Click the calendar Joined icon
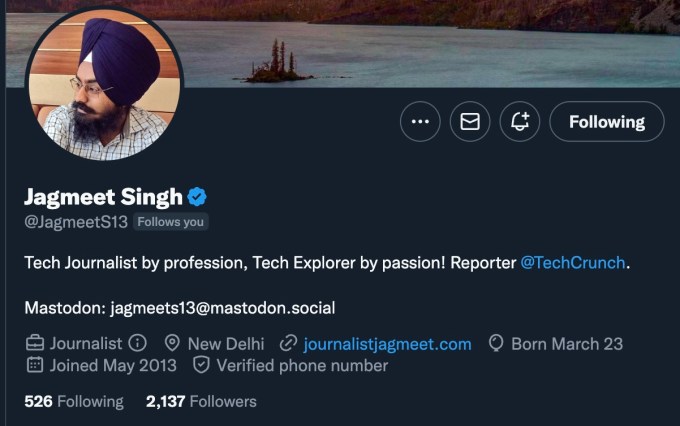Viewport: 680px width, 426px height. point(34,365)
